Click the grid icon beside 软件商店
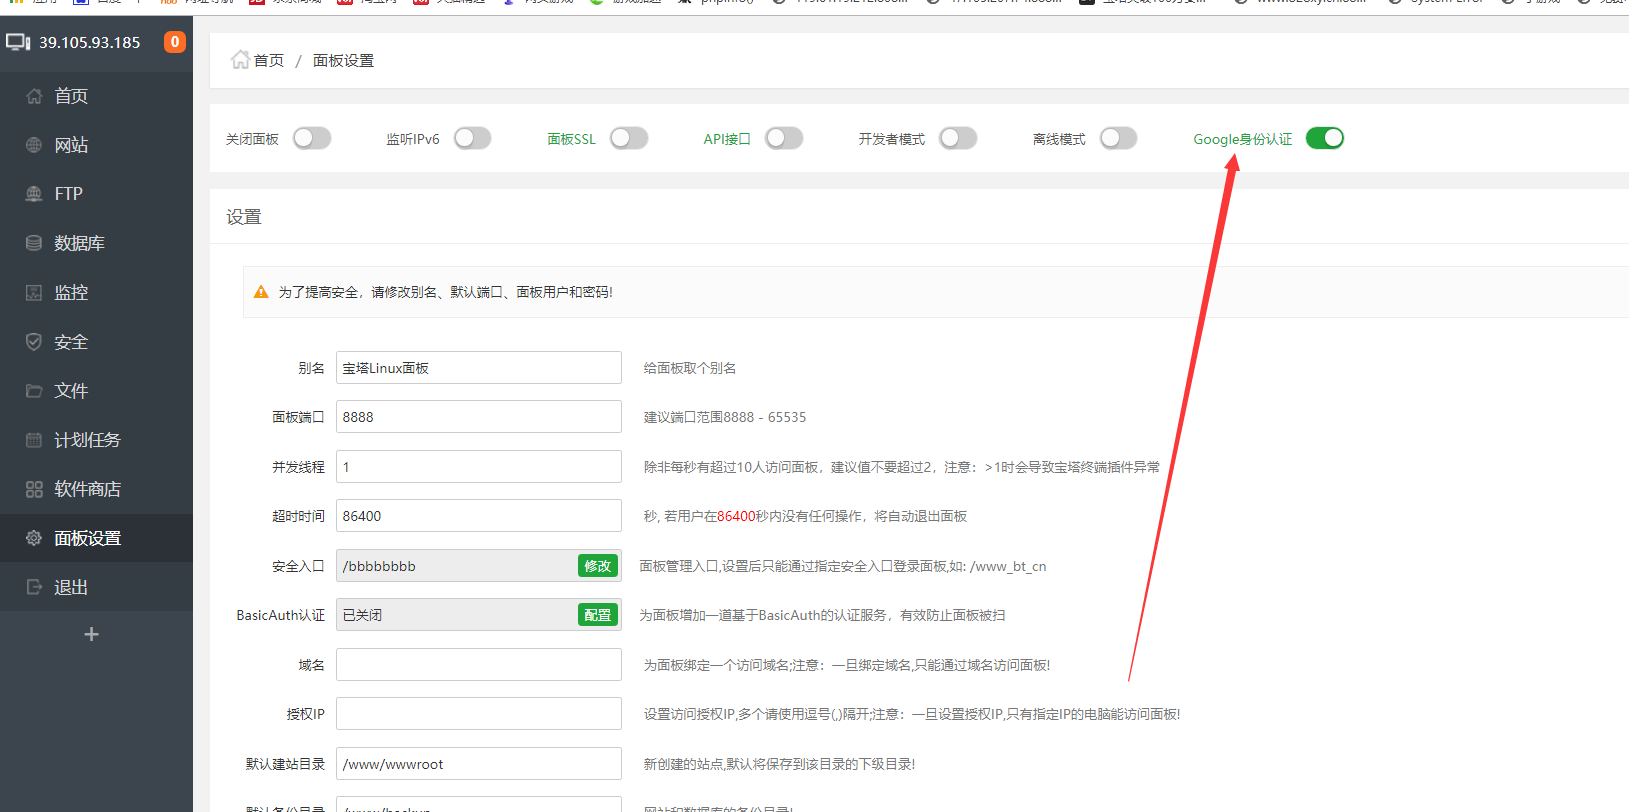 coord(34,489)
